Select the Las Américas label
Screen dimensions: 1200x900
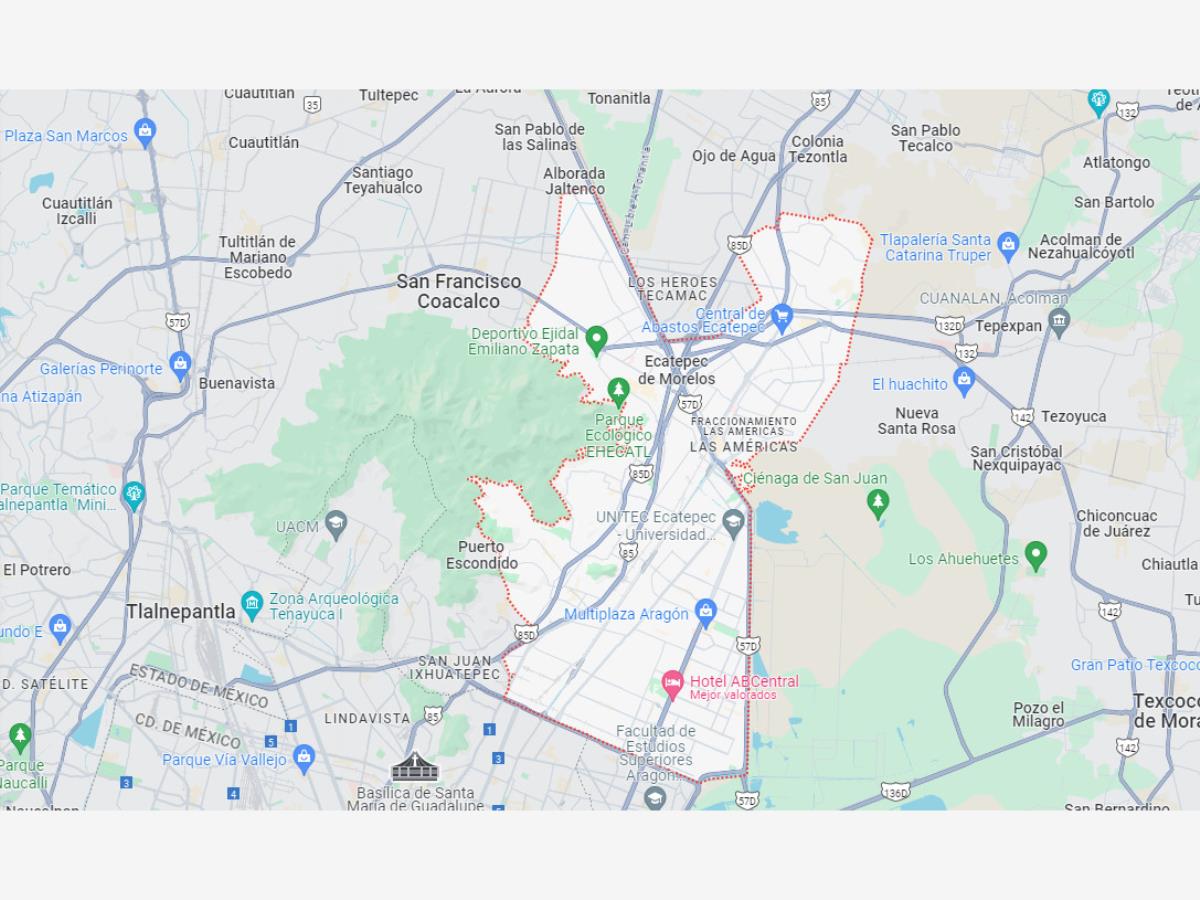pos(744,447)
